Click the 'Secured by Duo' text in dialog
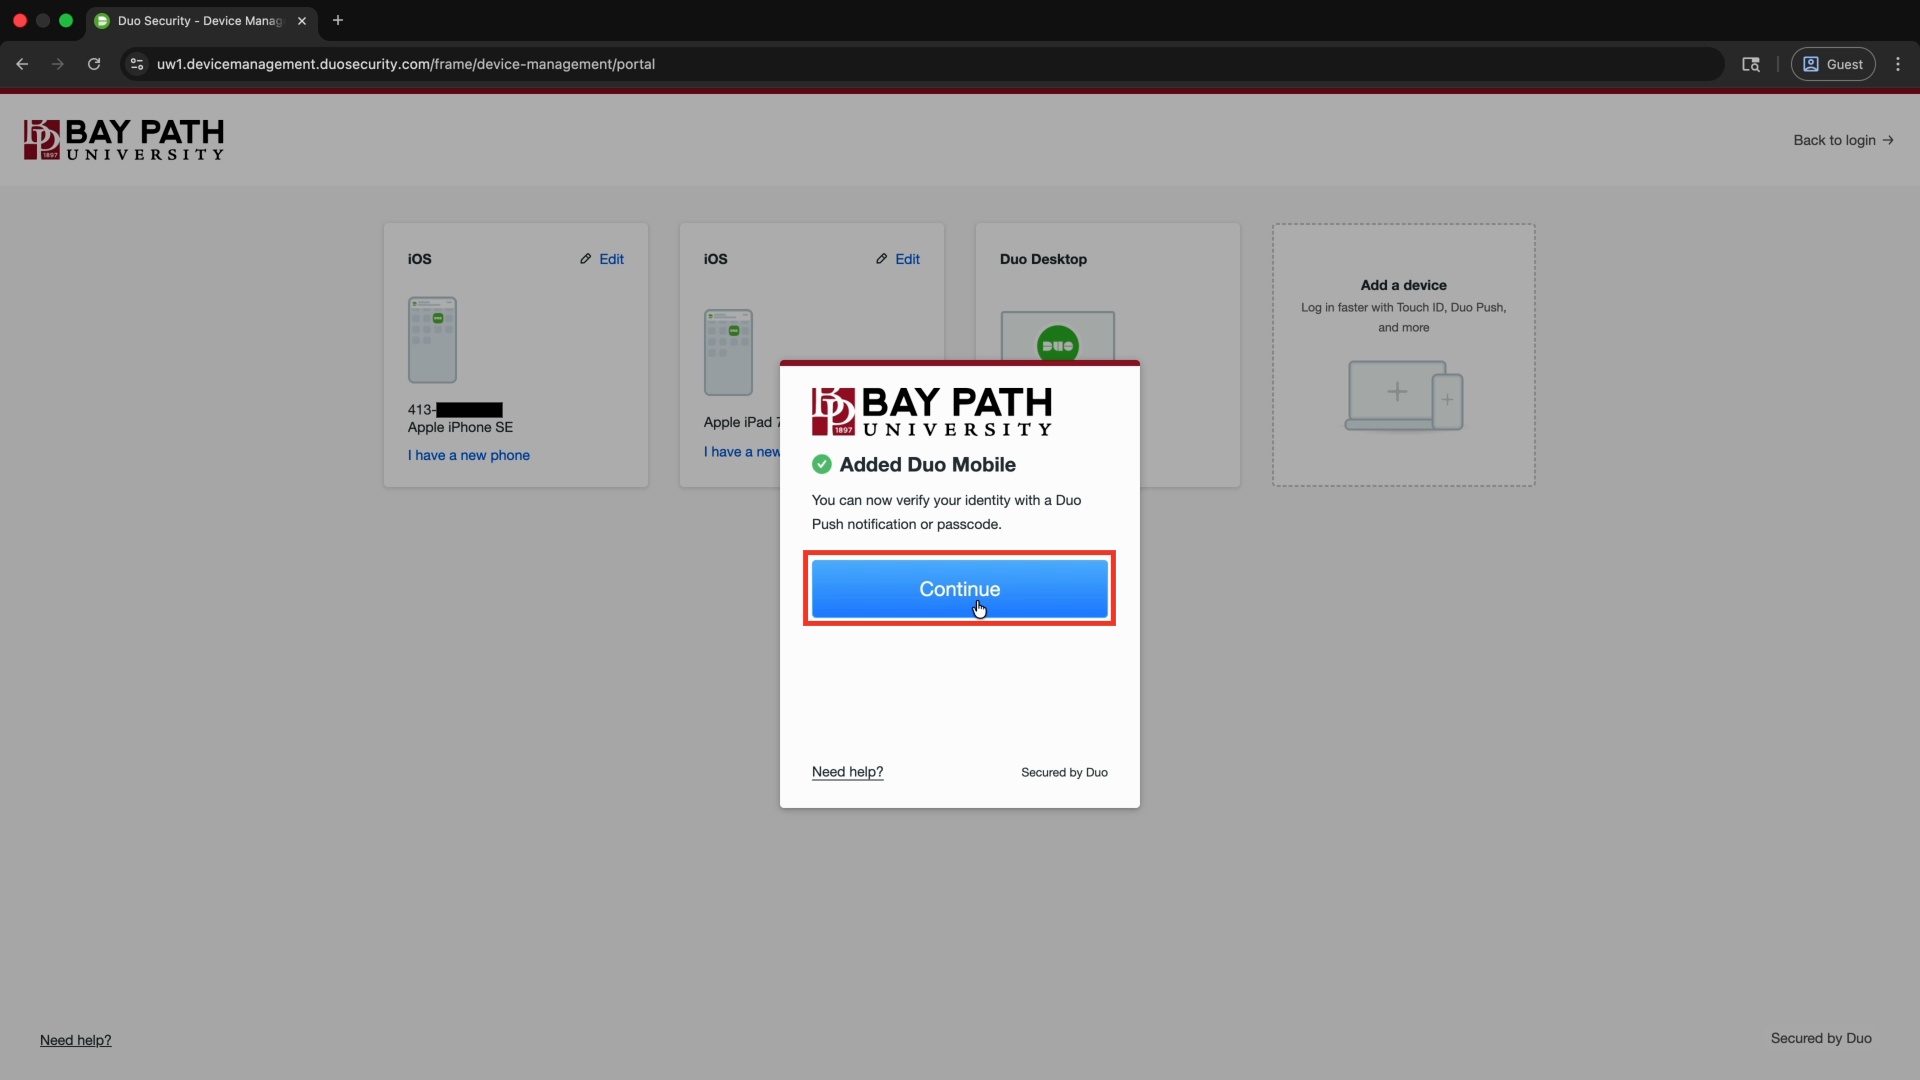 point(1064,772)
